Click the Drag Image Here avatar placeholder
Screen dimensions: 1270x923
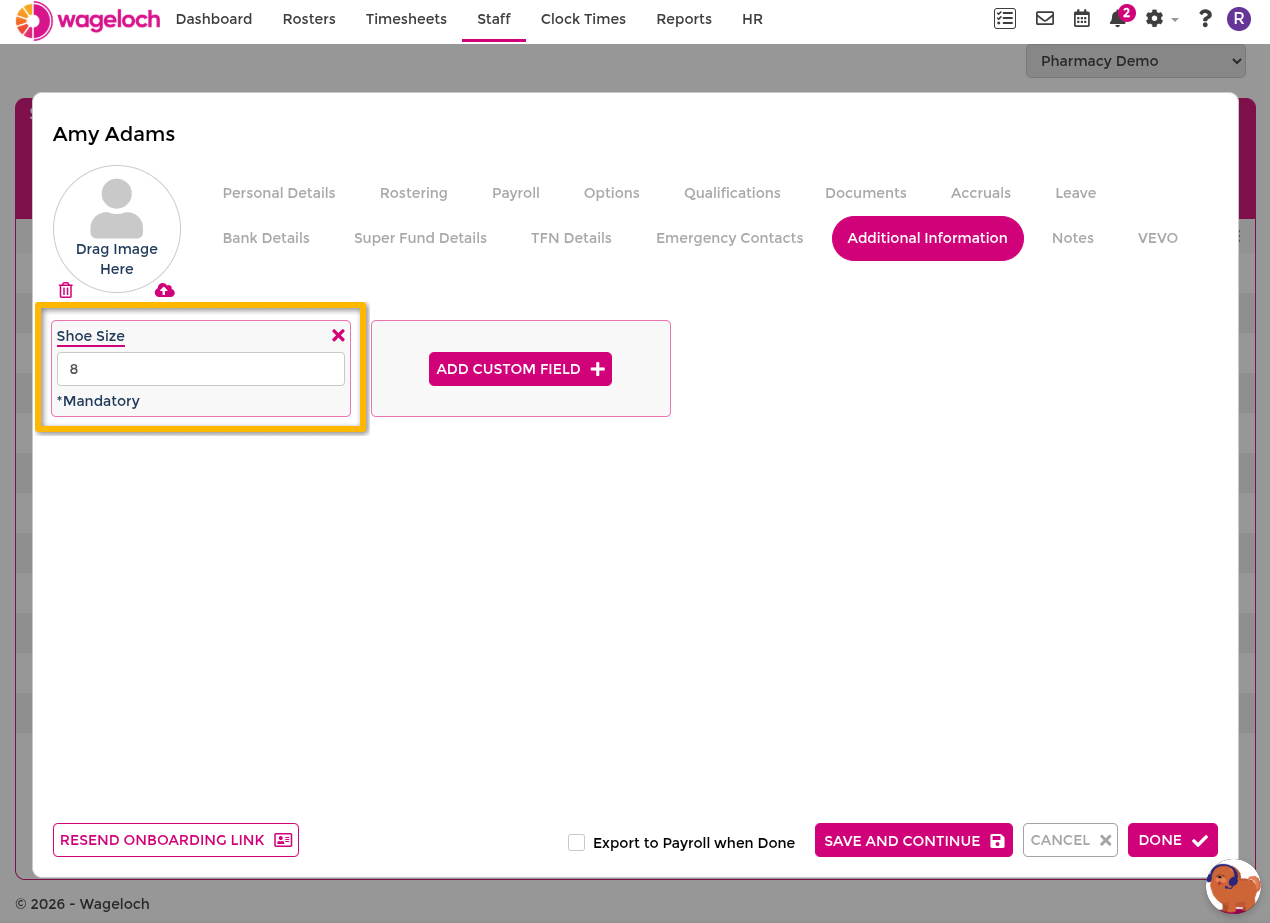(117, 229)
